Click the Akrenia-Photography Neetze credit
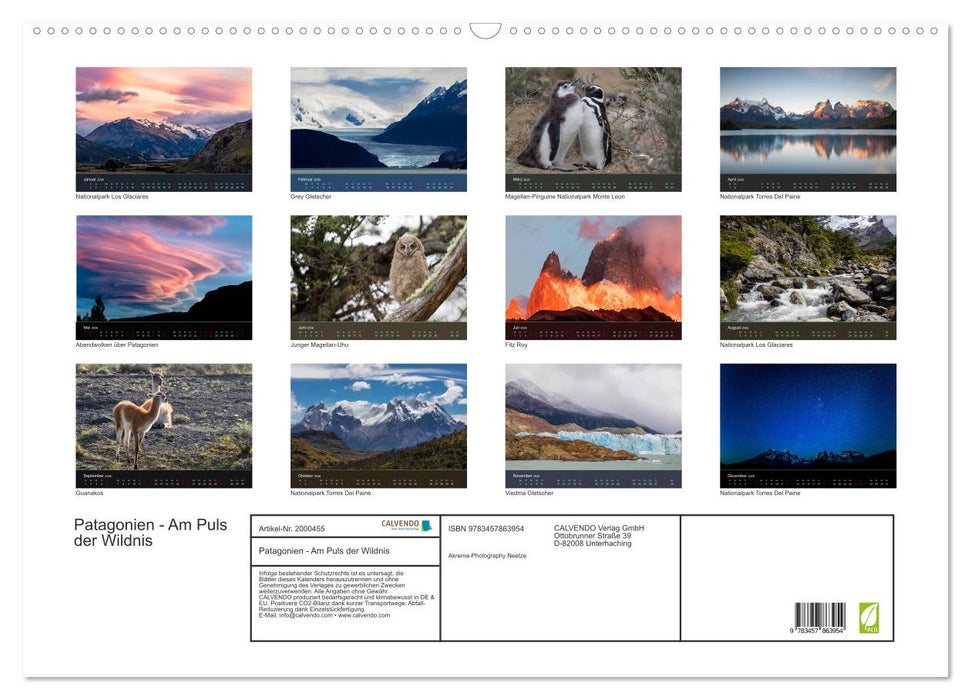Screen dimensions: 971x700 pos(487,554)
